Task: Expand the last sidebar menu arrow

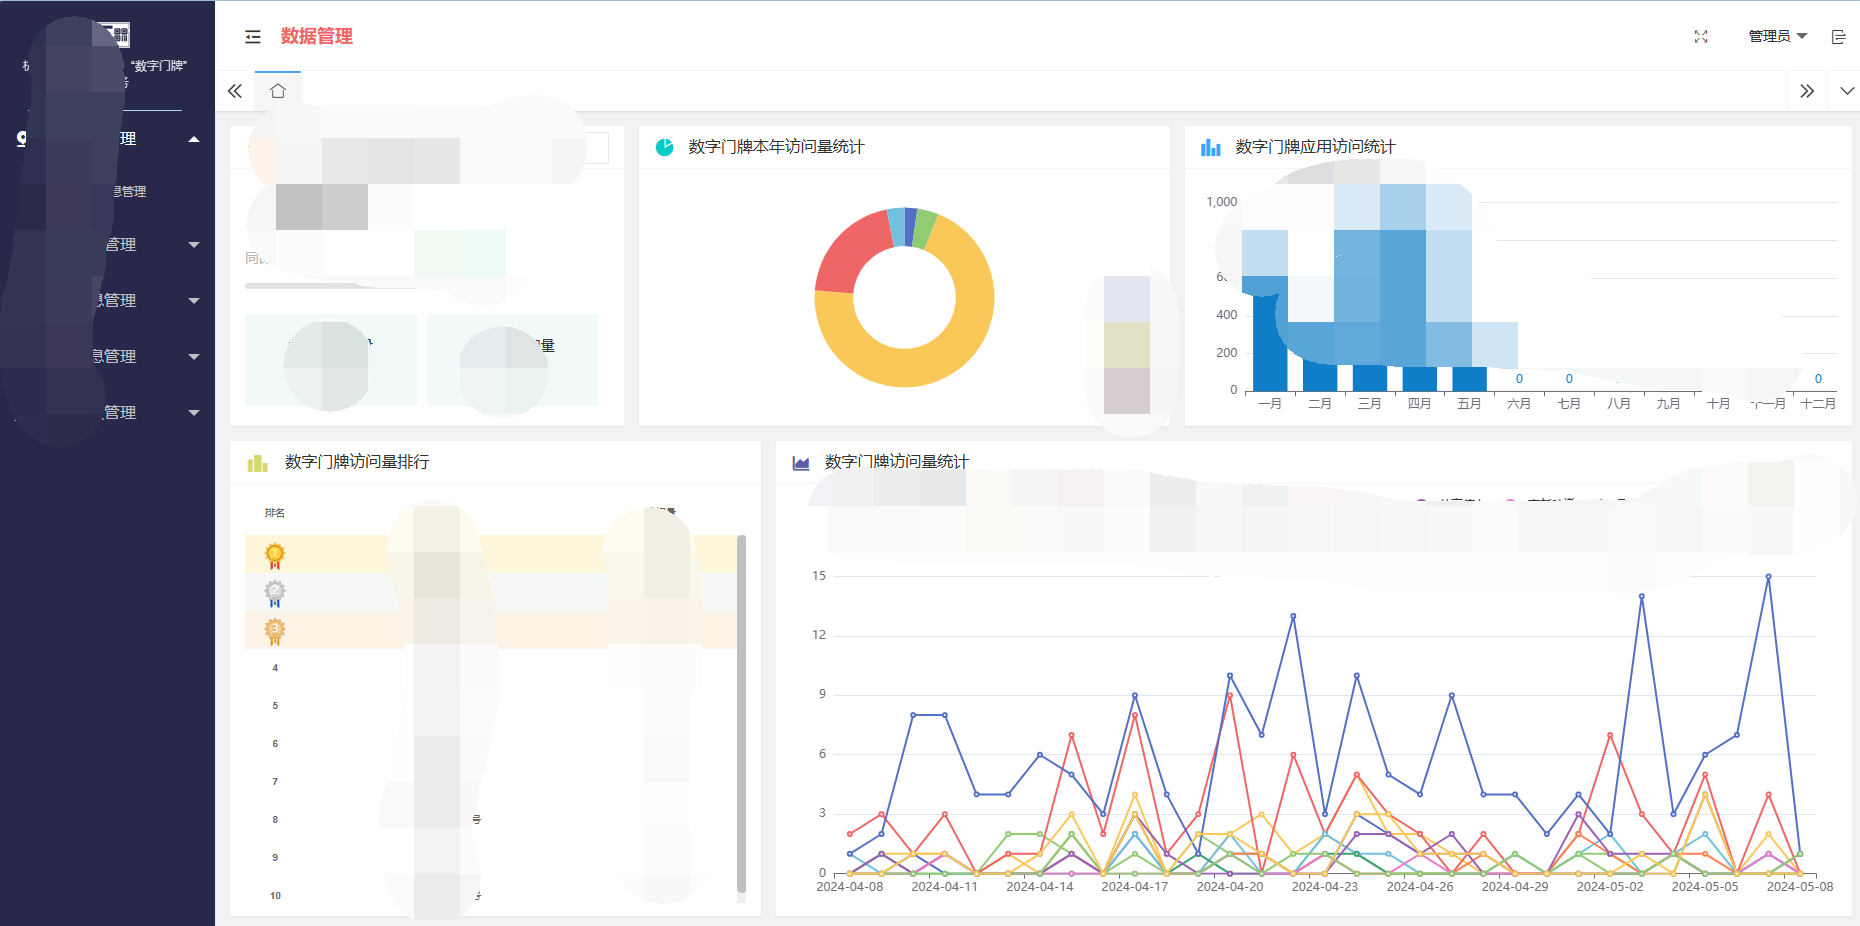Action: (x=194, y=413)
